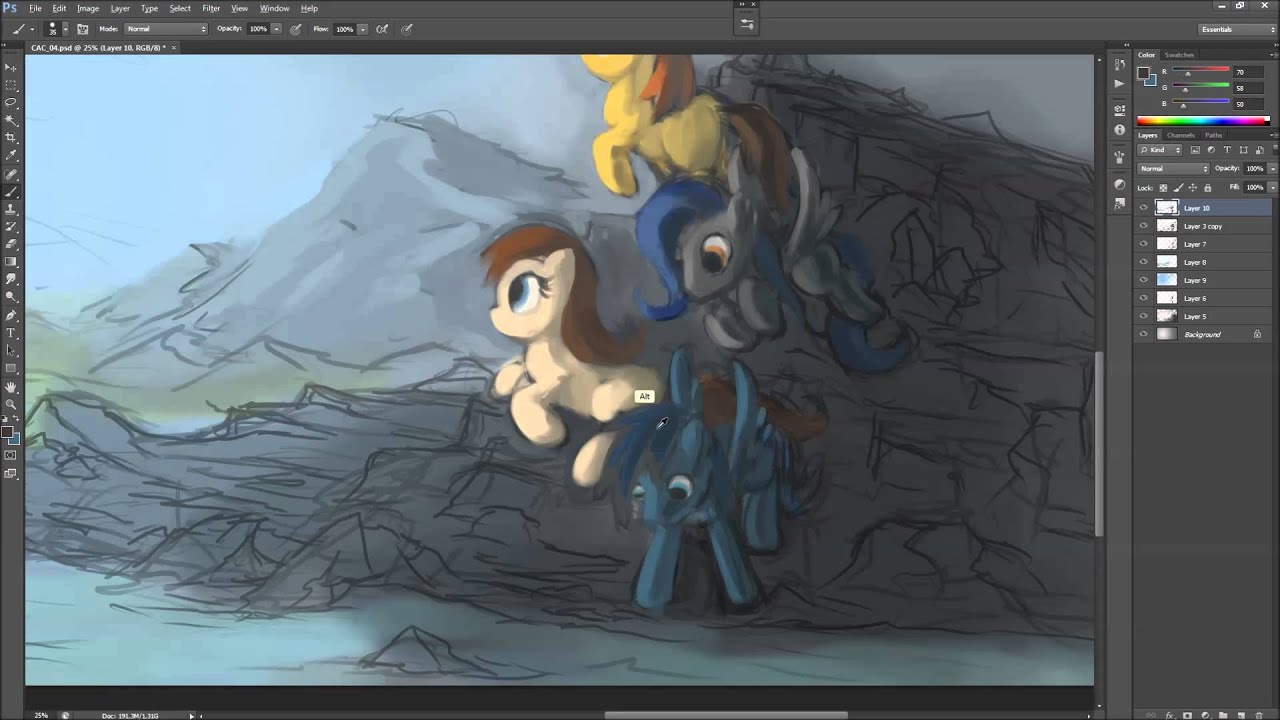1280x720 pixels.
Task: Select the Layer 8 thumbnail
Action: tap(1166, 262)
